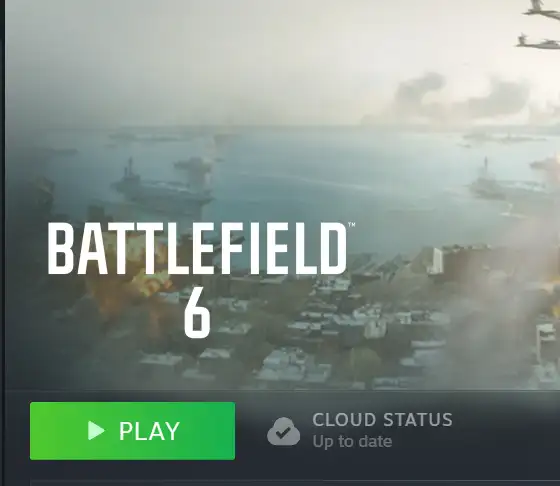Click the PLAY text label

click(x=149, y=431)
